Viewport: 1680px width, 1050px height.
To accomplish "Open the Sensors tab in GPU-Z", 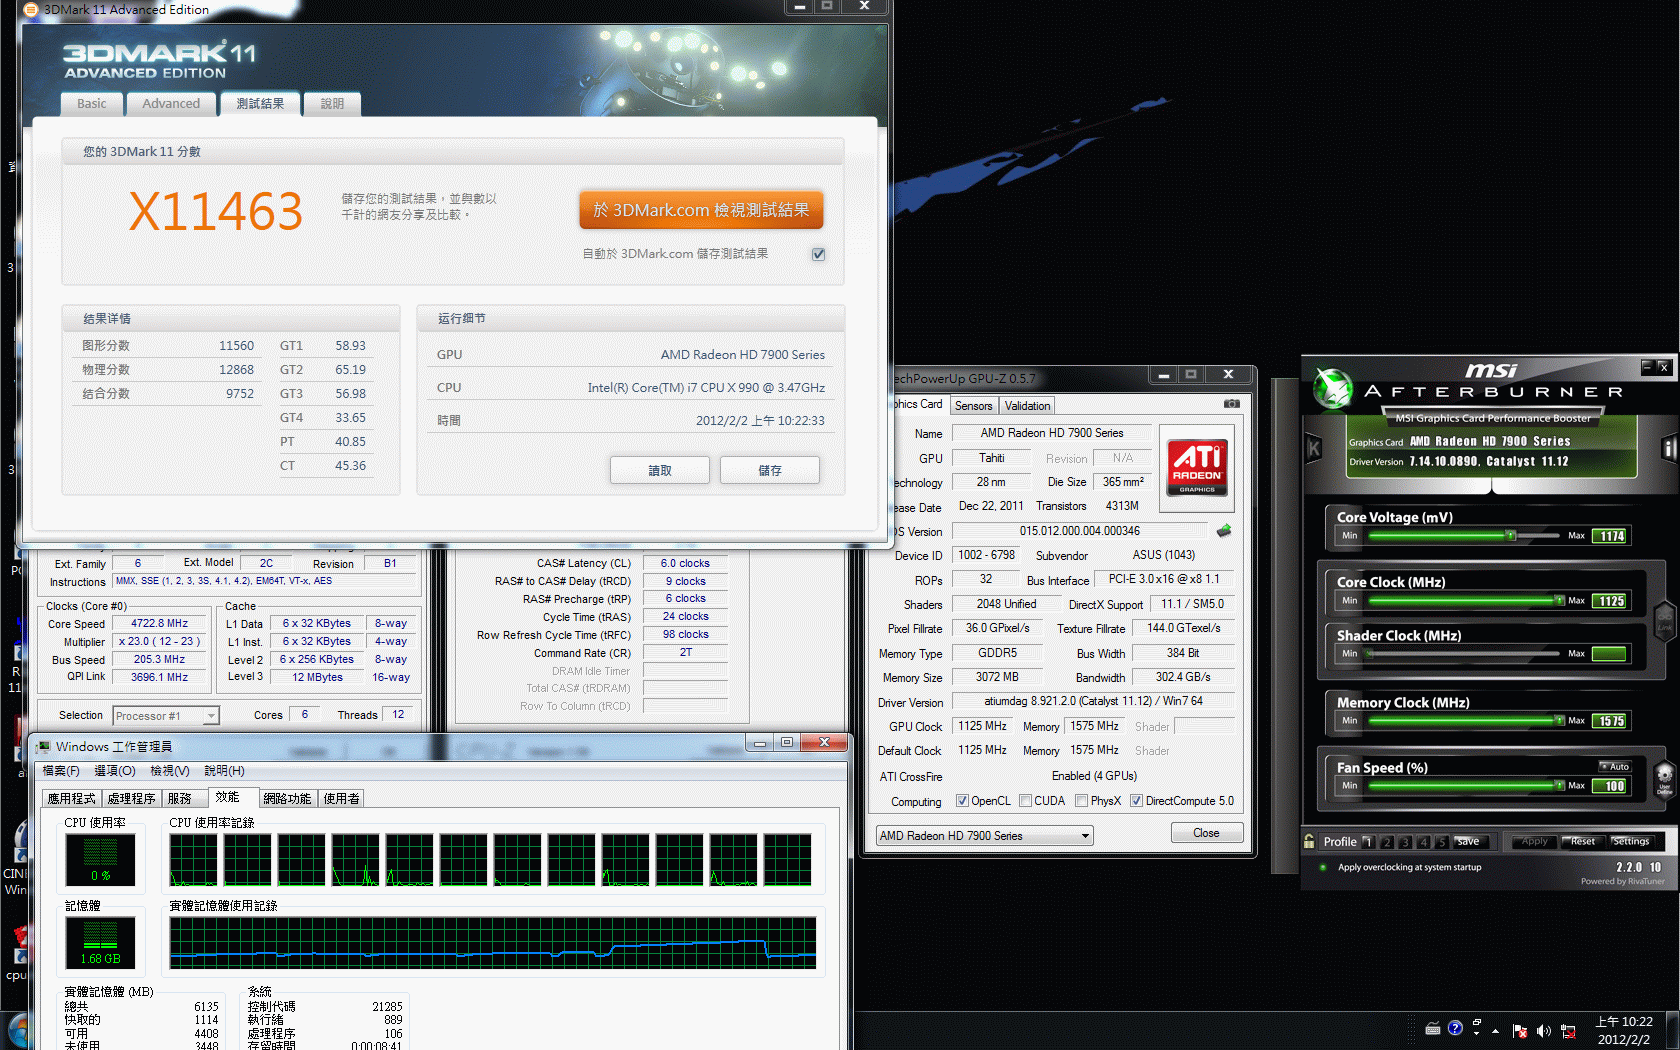I will click(973, 406).
